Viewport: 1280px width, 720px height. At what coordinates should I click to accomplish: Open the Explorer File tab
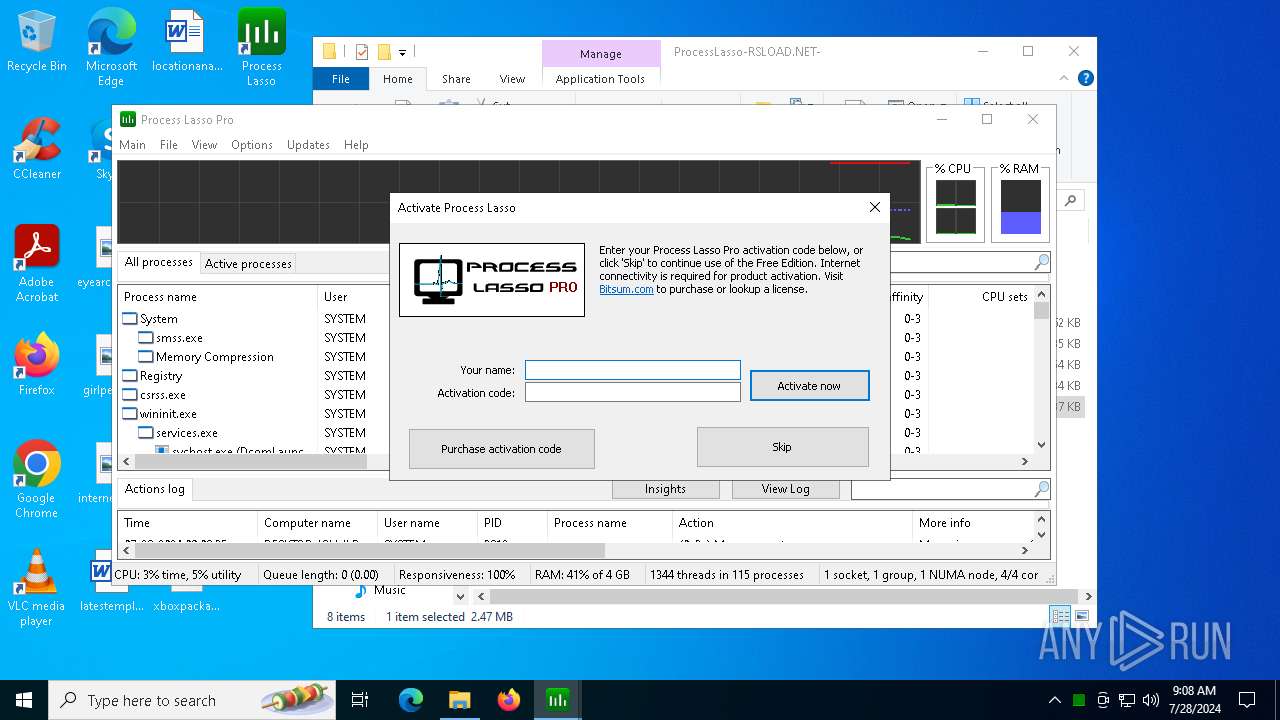coord(341,79)
